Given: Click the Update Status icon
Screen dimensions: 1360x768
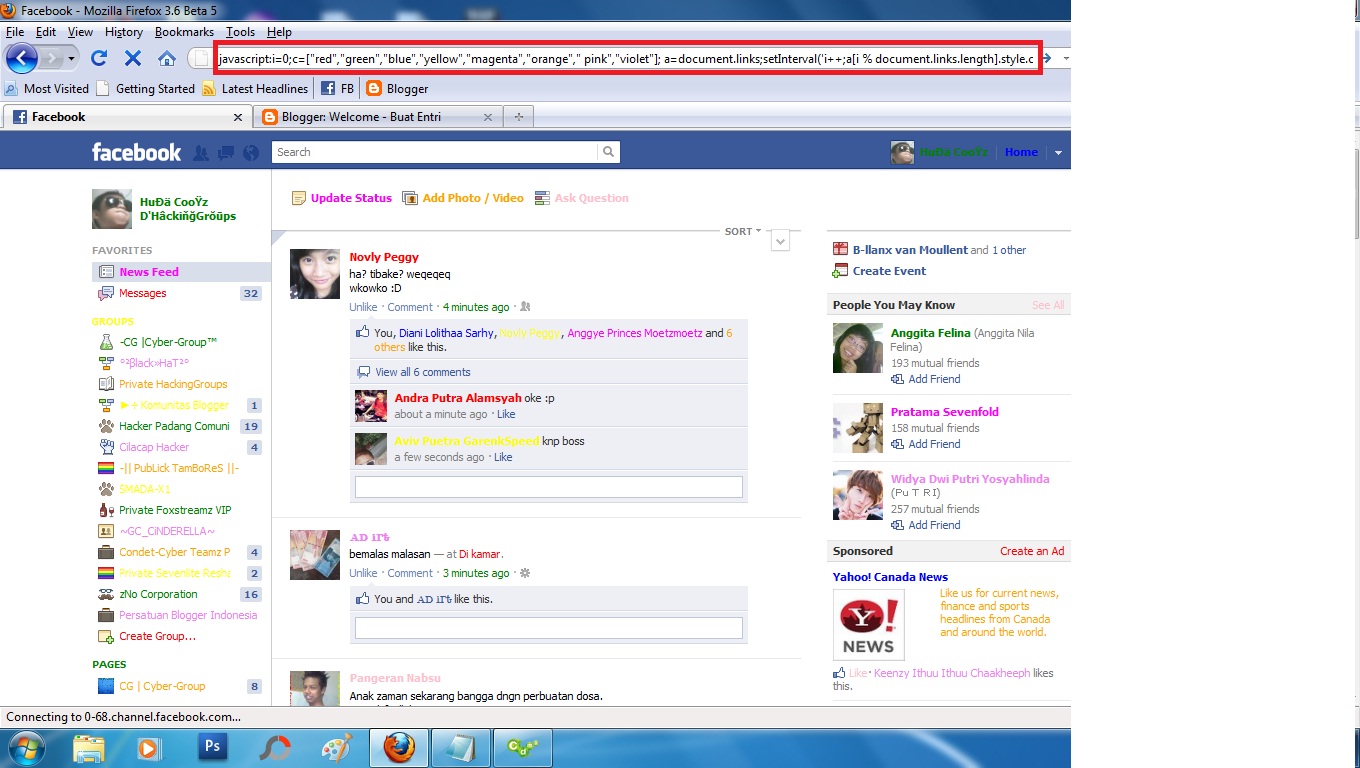Looking at the screenshot, I should tap(299, 198).
